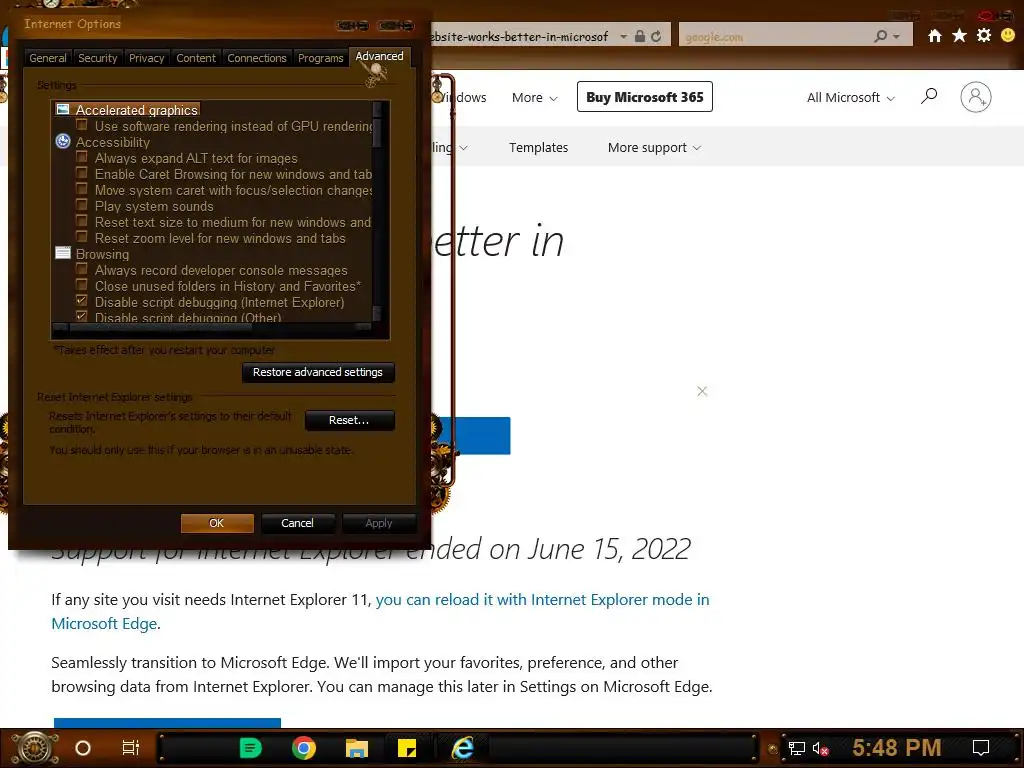This screenshot has width=1024, height=768.
Task: Click the Reset... button
Action: [x=349, y=421]
